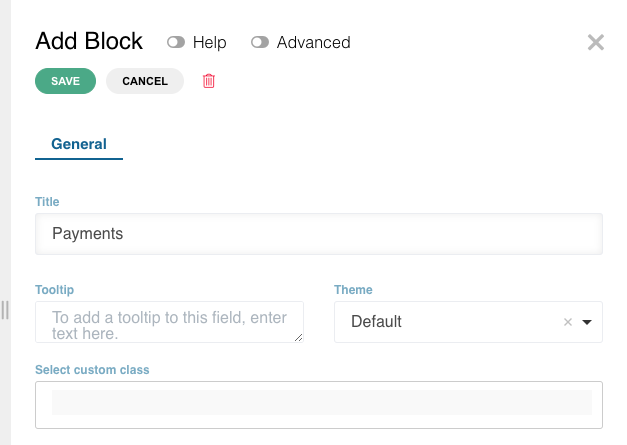This screenshot has width=627, height=445.
Task: Clear the Default theme selection
Action: tap(568, 322)
